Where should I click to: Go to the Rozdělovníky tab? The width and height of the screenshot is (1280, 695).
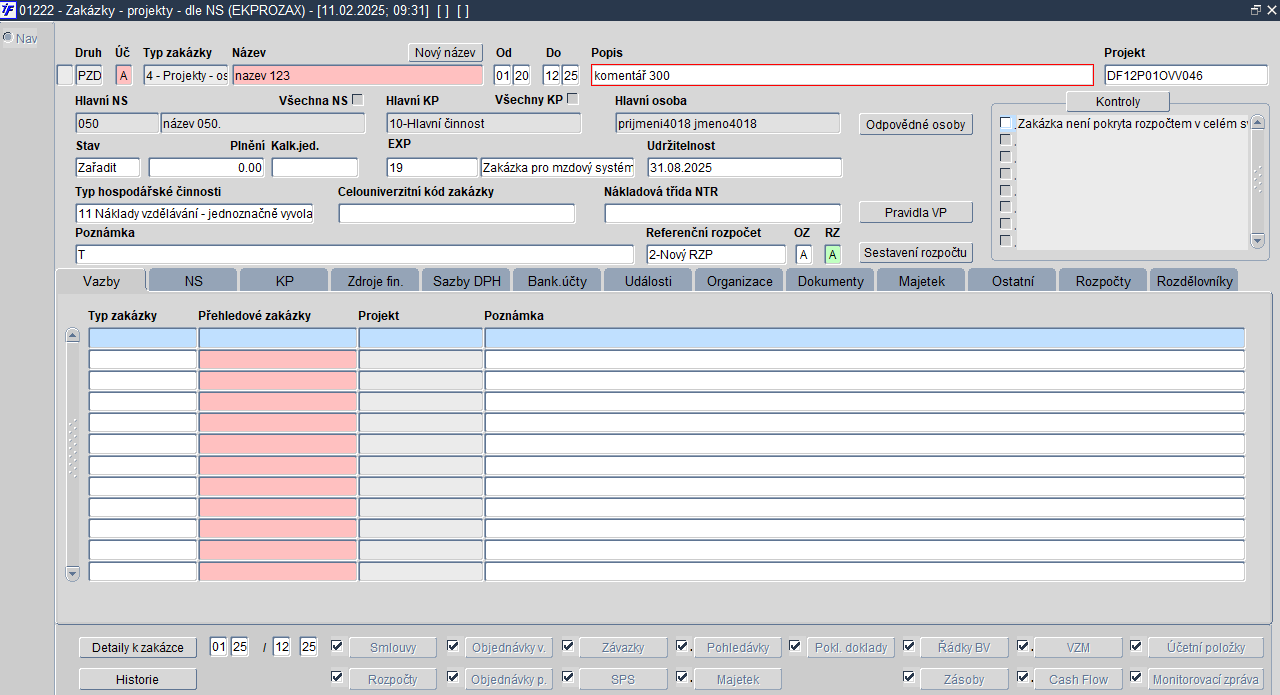[1194, 281]
